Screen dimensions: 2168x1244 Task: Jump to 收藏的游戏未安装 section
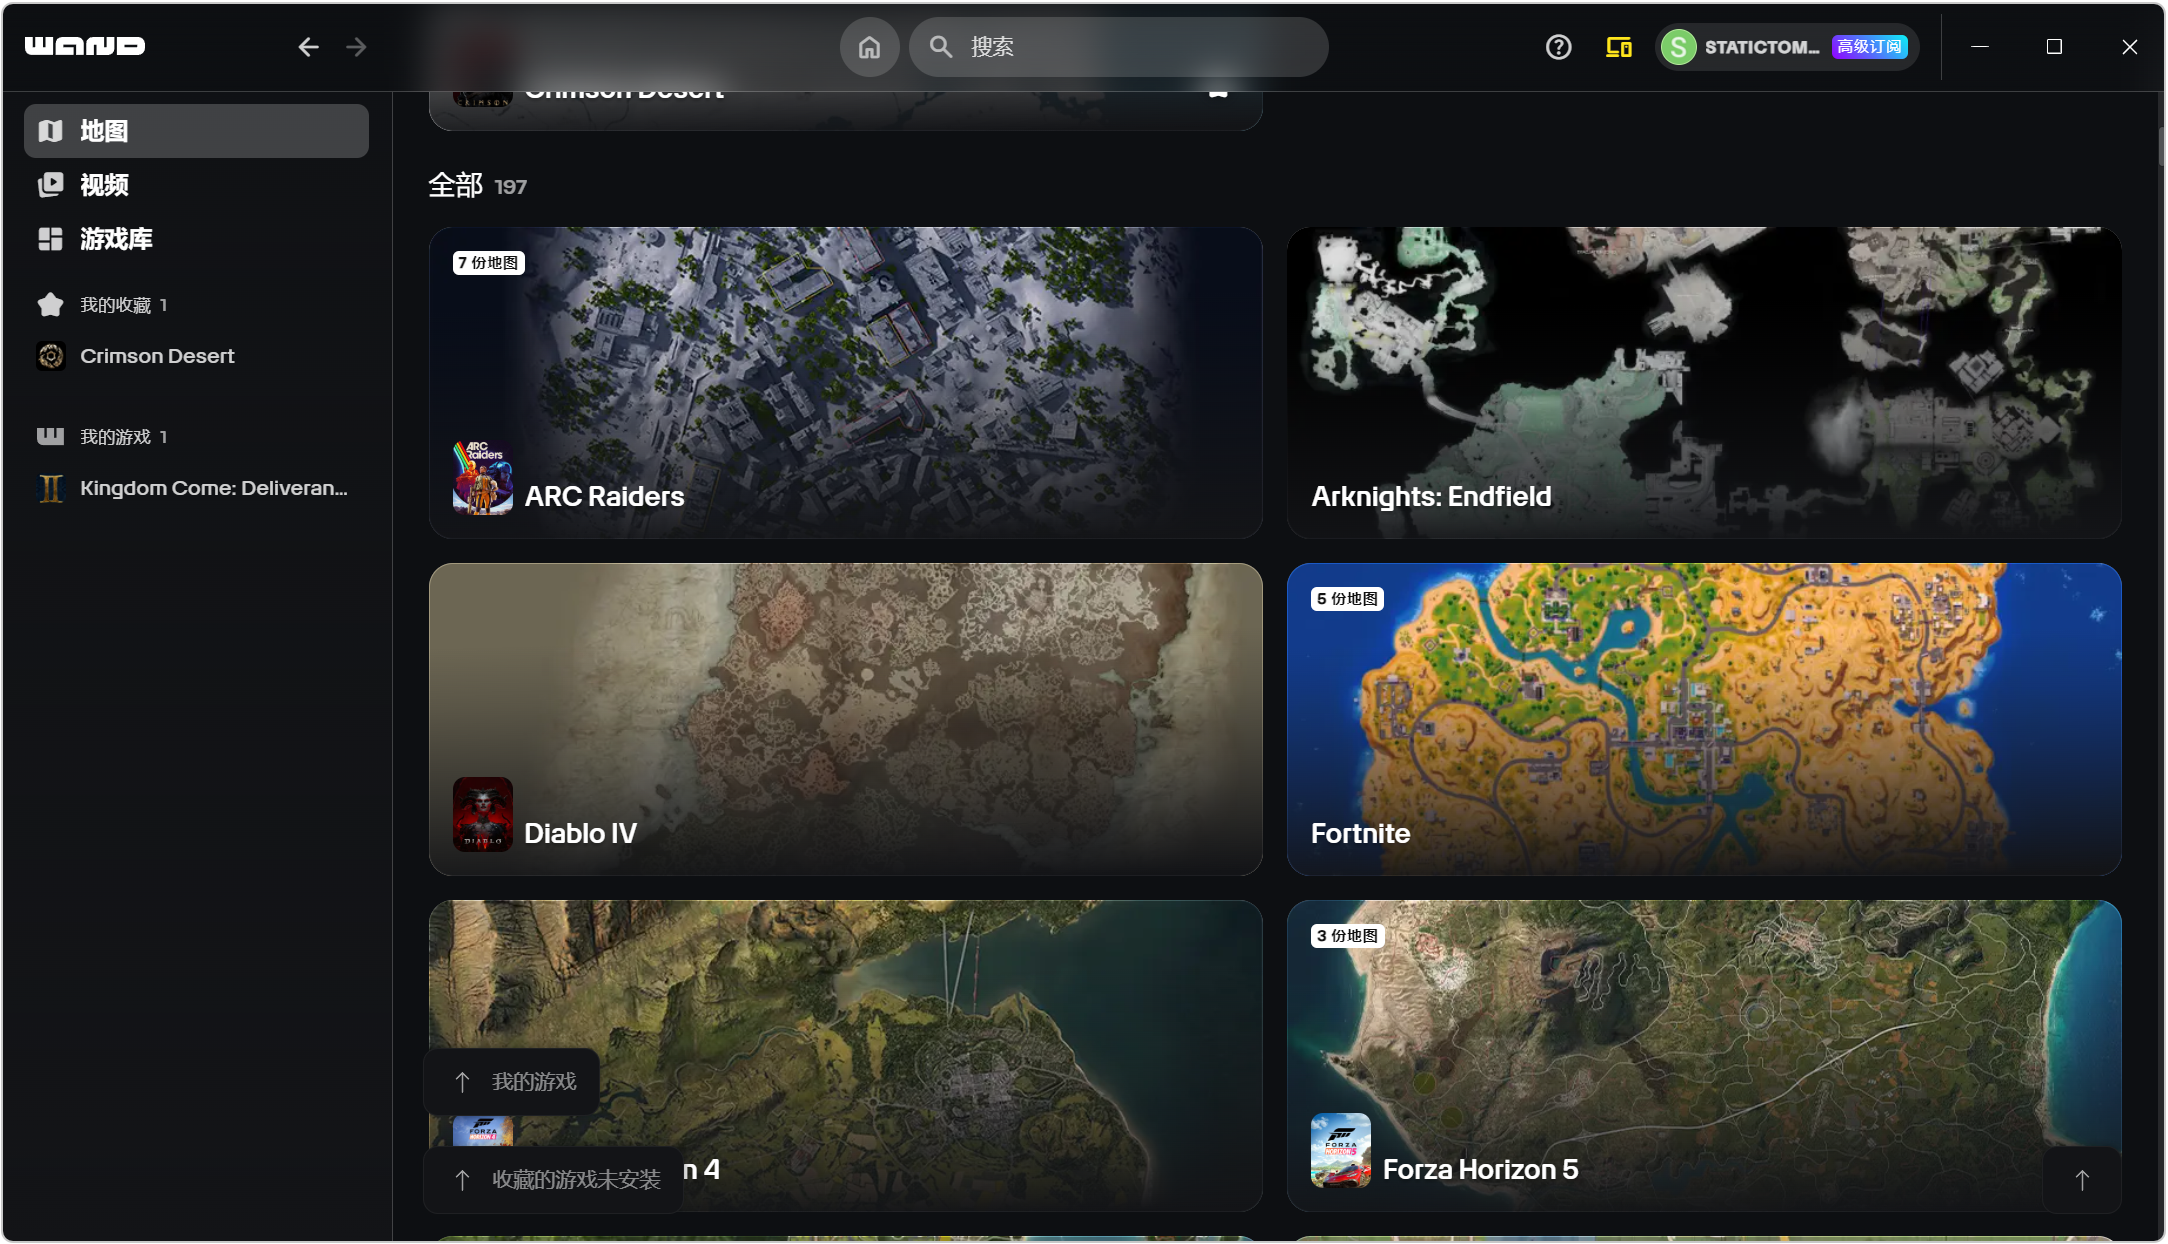point(554,1180)
